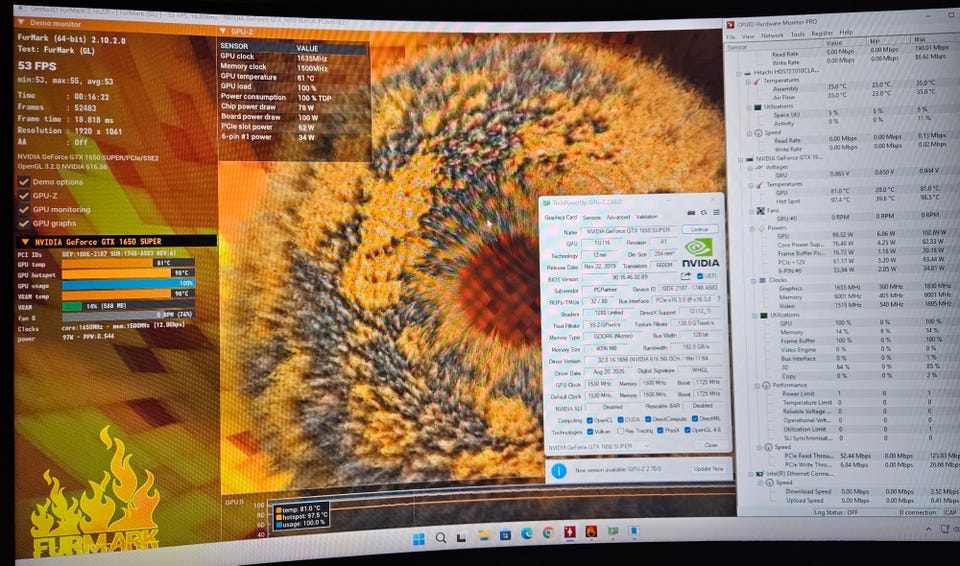Open File Explorer from the taskbar
Viewport: 960px width, 566px height.
(x=483, y=536)
